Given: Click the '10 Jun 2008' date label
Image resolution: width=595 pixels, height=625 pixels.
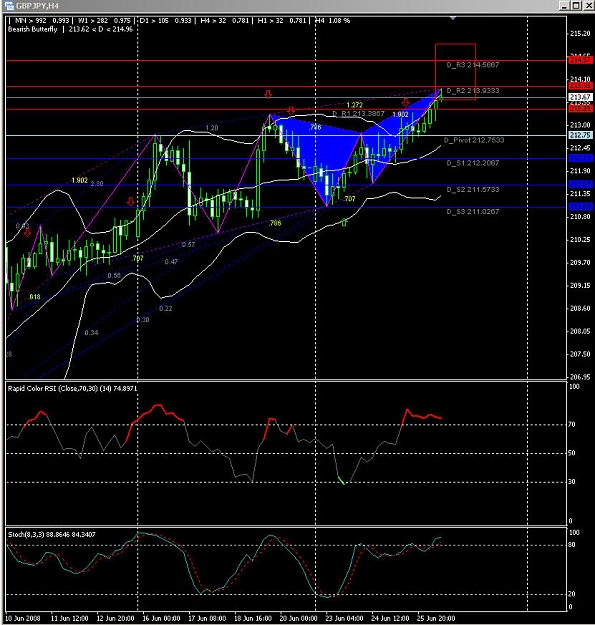Looking at the screenshot, I should 23,619.
